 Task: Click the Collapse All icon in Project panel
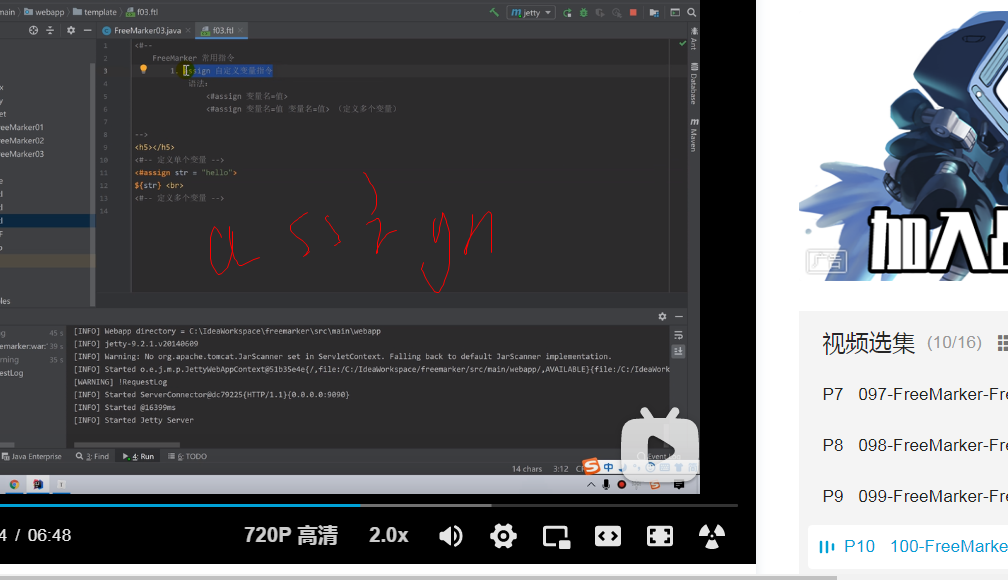point(50,30)
